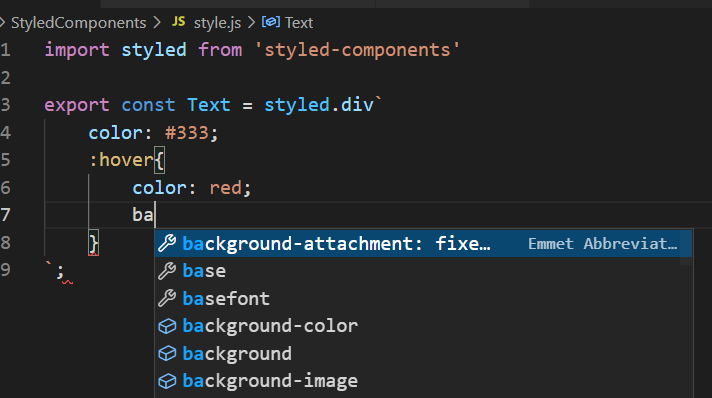The image size is (712, 398).
Task: Click the JS file icon in breadcrumb
Action: (x=178, y=21)
